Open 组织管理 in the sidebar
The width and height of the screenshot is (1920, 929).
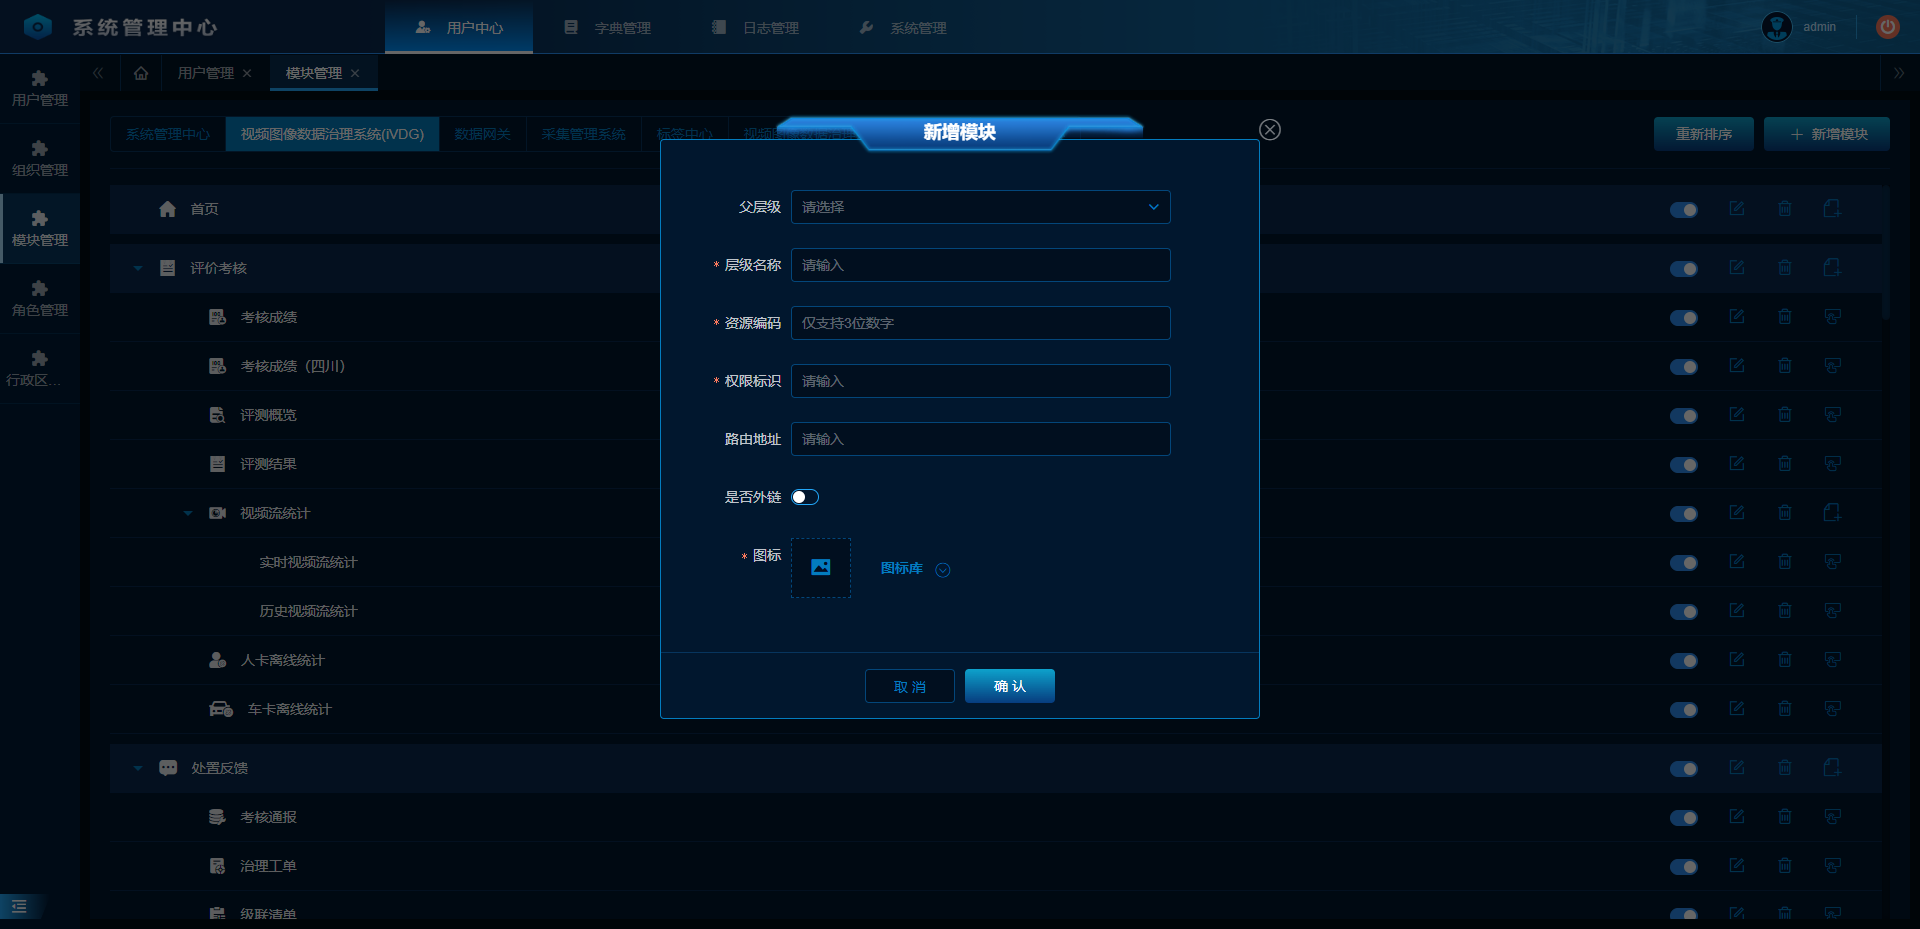(x=40, y=159)
